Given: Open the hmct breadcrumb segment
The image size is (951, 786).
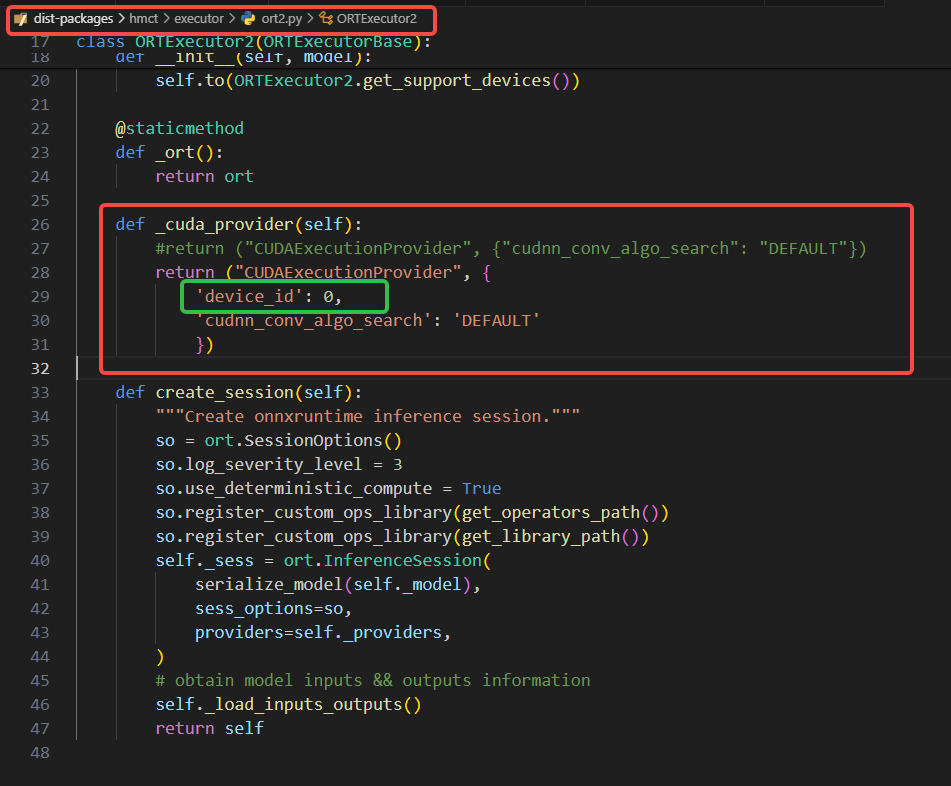Looking at the screenshot, I should (144, 19).
